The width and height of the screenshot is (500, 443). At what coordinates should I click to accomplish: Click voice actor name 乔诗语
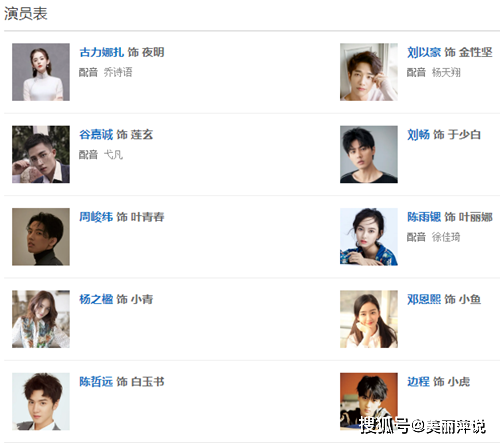click(118, 72)
